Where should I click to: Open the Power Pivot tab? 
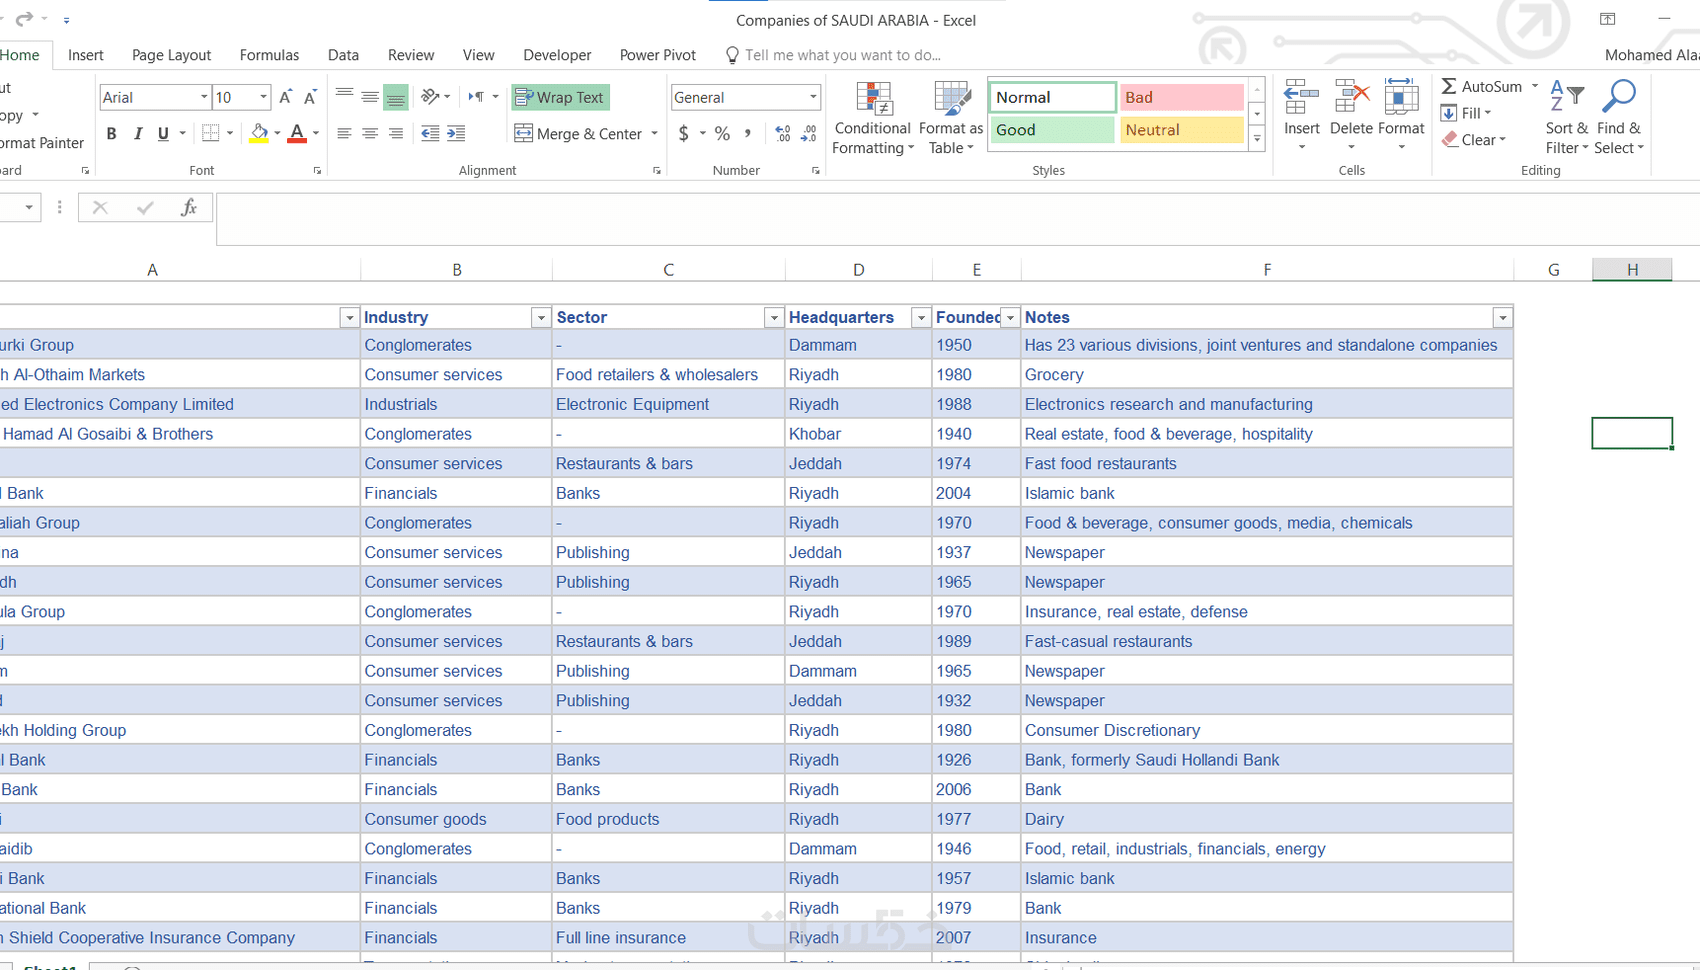point(658,55)
